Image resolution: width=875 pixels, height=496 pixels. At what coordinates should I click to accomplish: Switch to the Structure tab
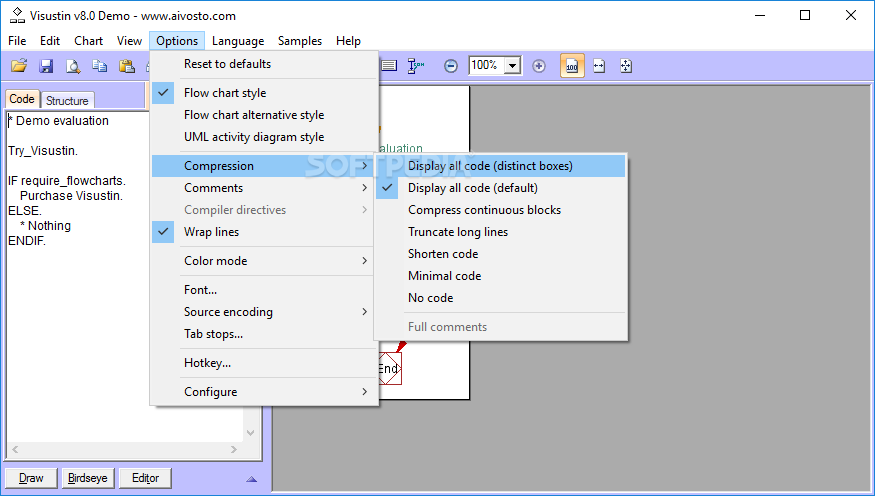point(67,100)
